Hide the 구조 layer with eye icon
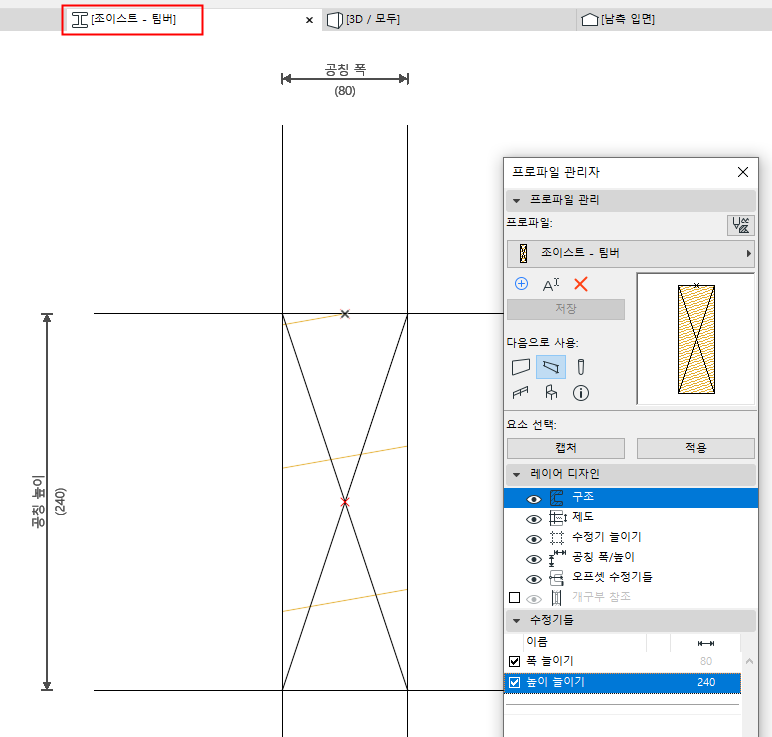This screenshot has width=772, height=737. tap(534, 499)
